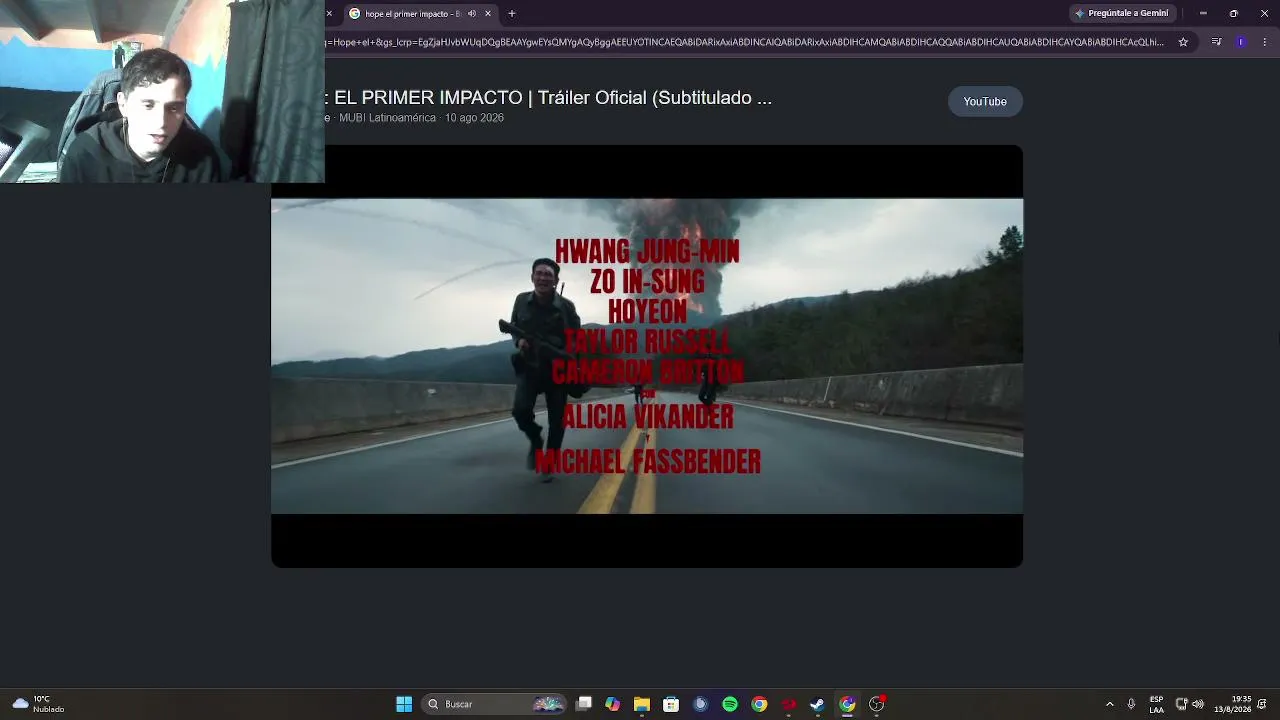Open Spotify from the taskbar
The image size is (1280, 720).
click(730, 704)
